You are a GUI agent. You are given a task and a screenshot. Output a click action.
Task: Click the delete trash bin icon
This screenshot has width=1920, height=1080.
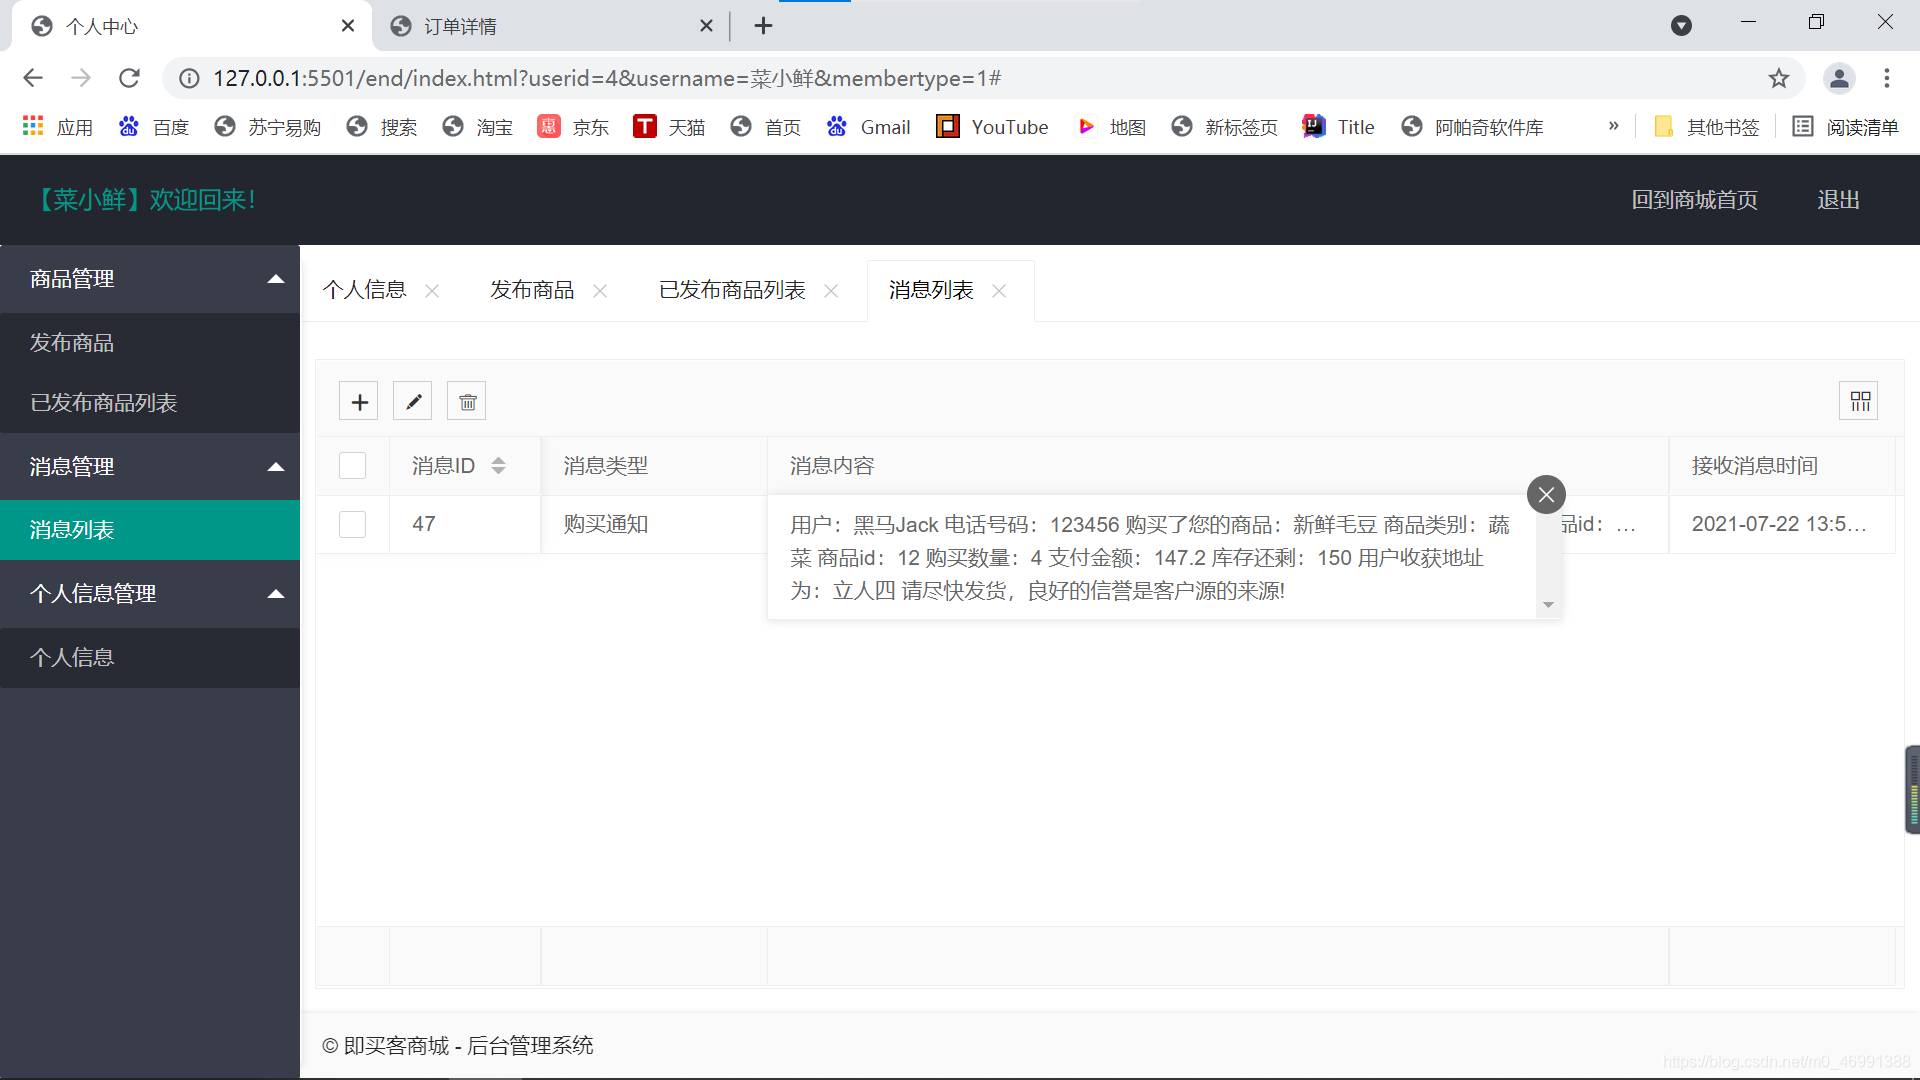click(x=465, y=402)
